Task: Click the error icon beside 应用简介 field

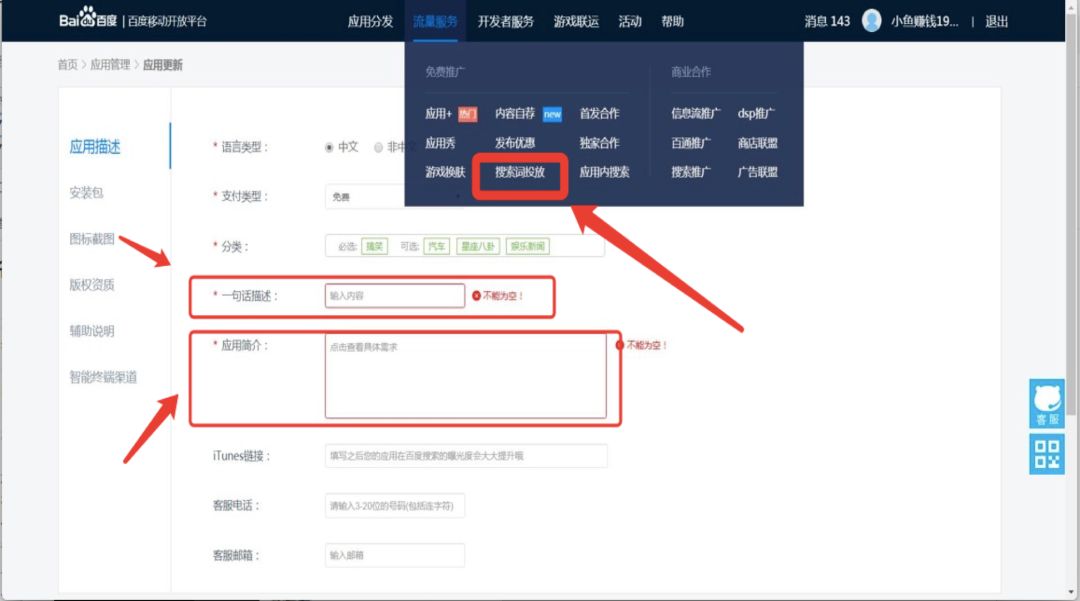Action: click(620, 345)
